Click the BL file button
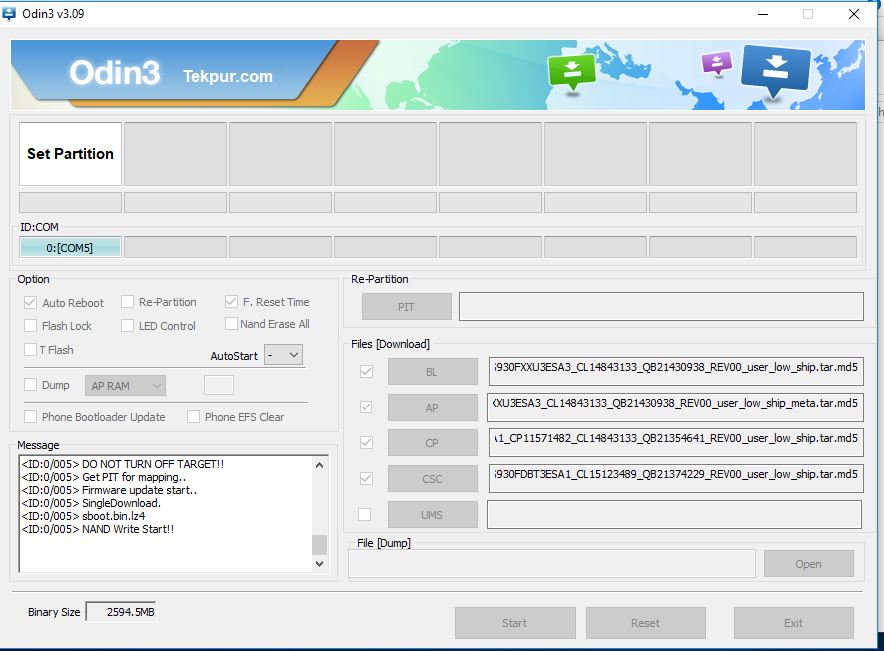This screenshot has width=884, height=651. pyautogui.click(x=432, y=372)
